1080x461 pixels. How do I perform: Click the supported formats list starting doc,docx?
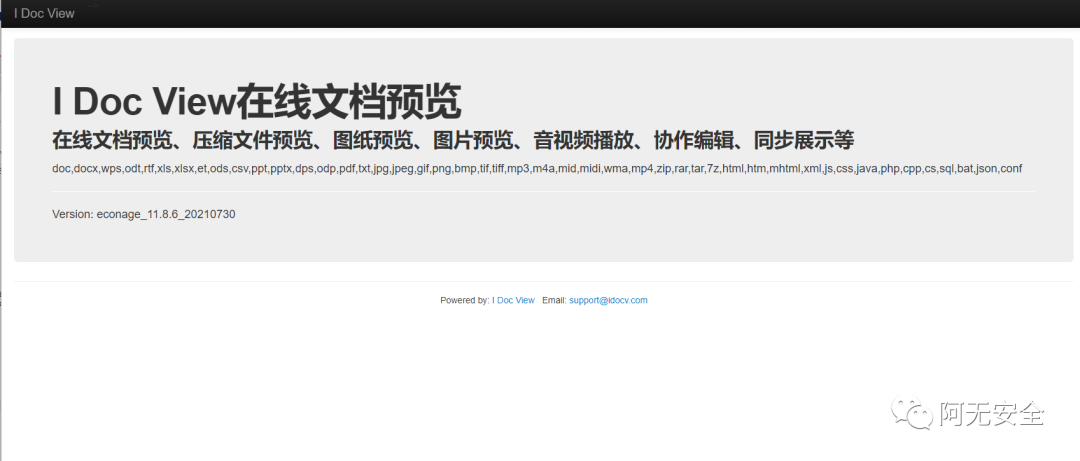pos(537,169)
